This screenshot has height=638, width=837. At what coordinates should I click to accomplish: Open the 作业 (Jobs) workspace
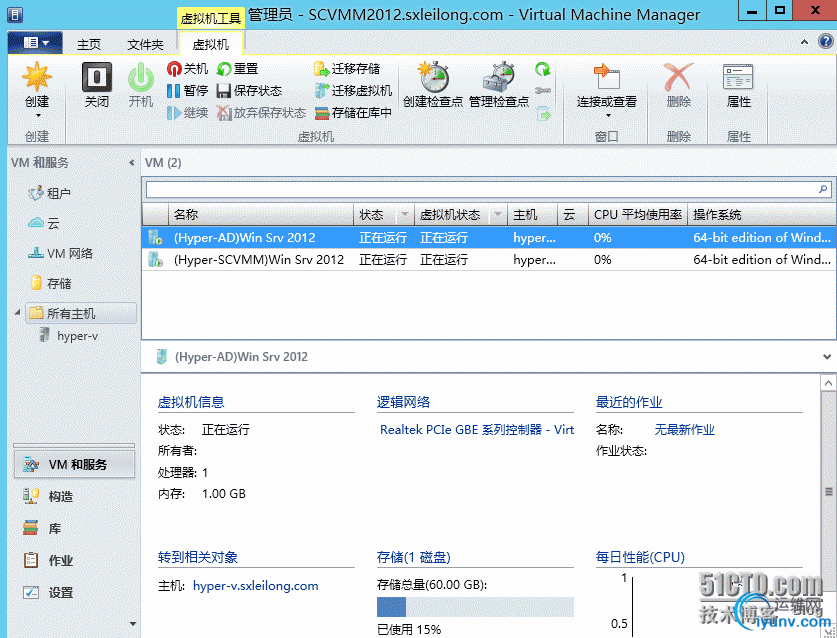click(74, 561)
